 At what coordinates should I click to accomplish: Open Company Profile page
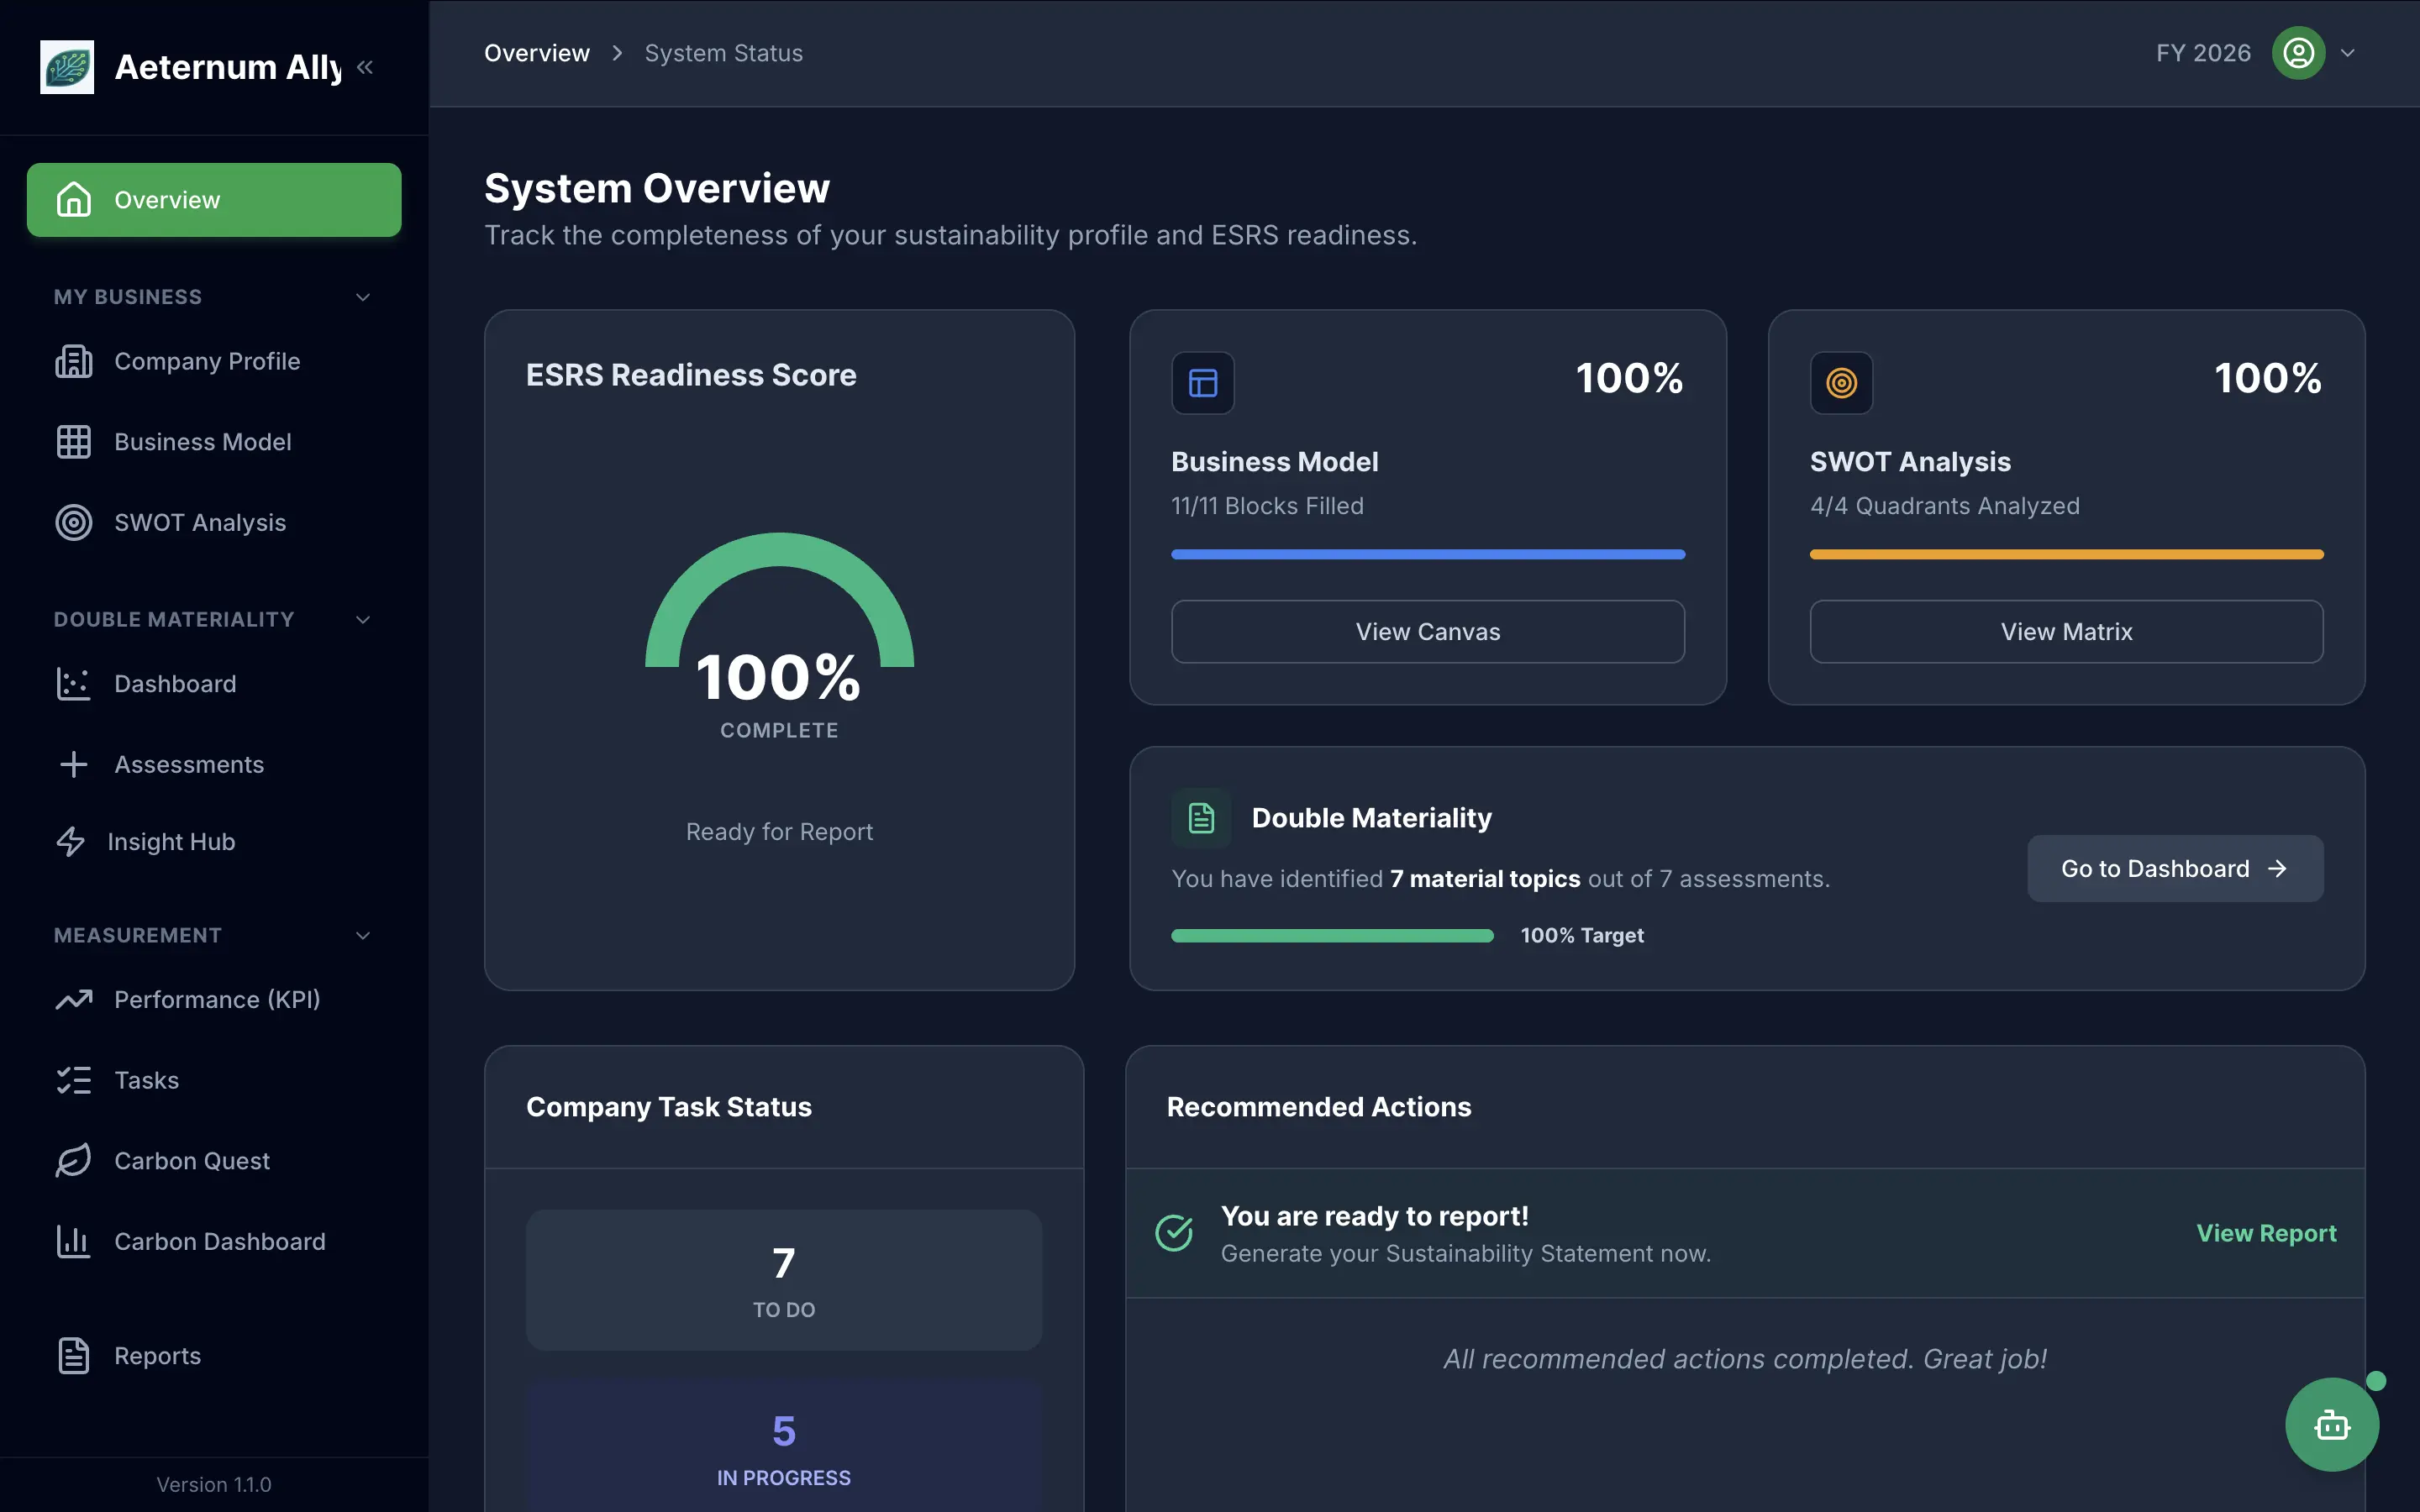click(x=214, y=361)
